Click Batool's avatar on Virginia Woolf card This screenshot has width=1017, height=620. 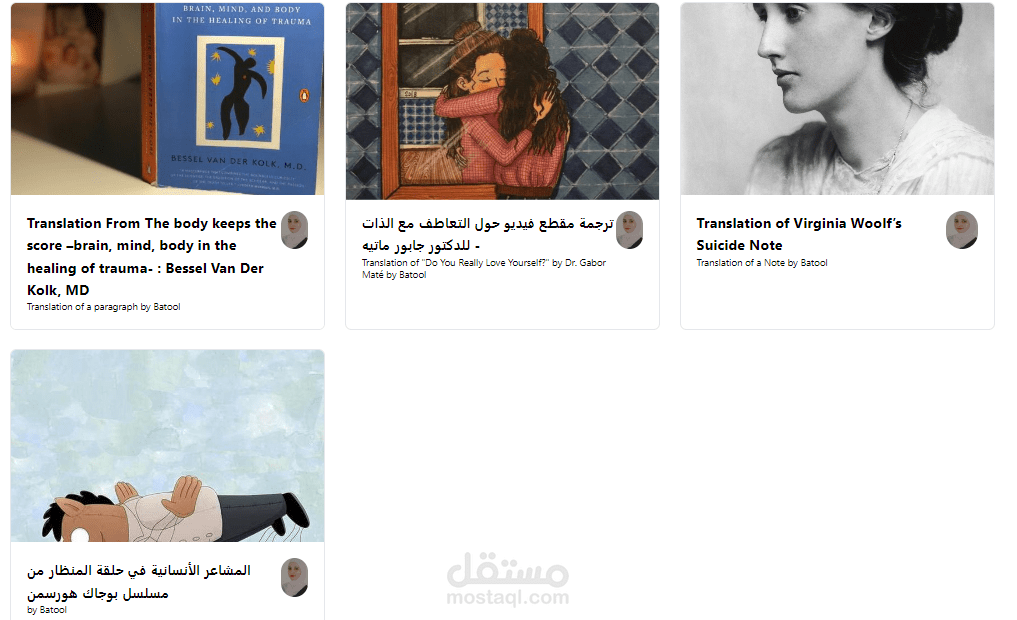pos(961,230)
